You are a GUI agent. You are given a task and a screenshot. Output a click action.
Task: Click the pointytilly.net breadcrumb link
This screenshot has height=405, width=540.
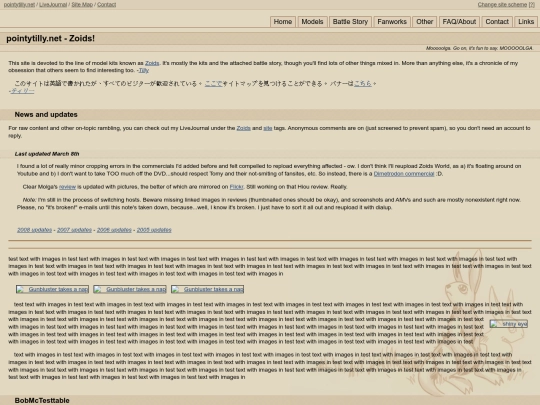19,4
